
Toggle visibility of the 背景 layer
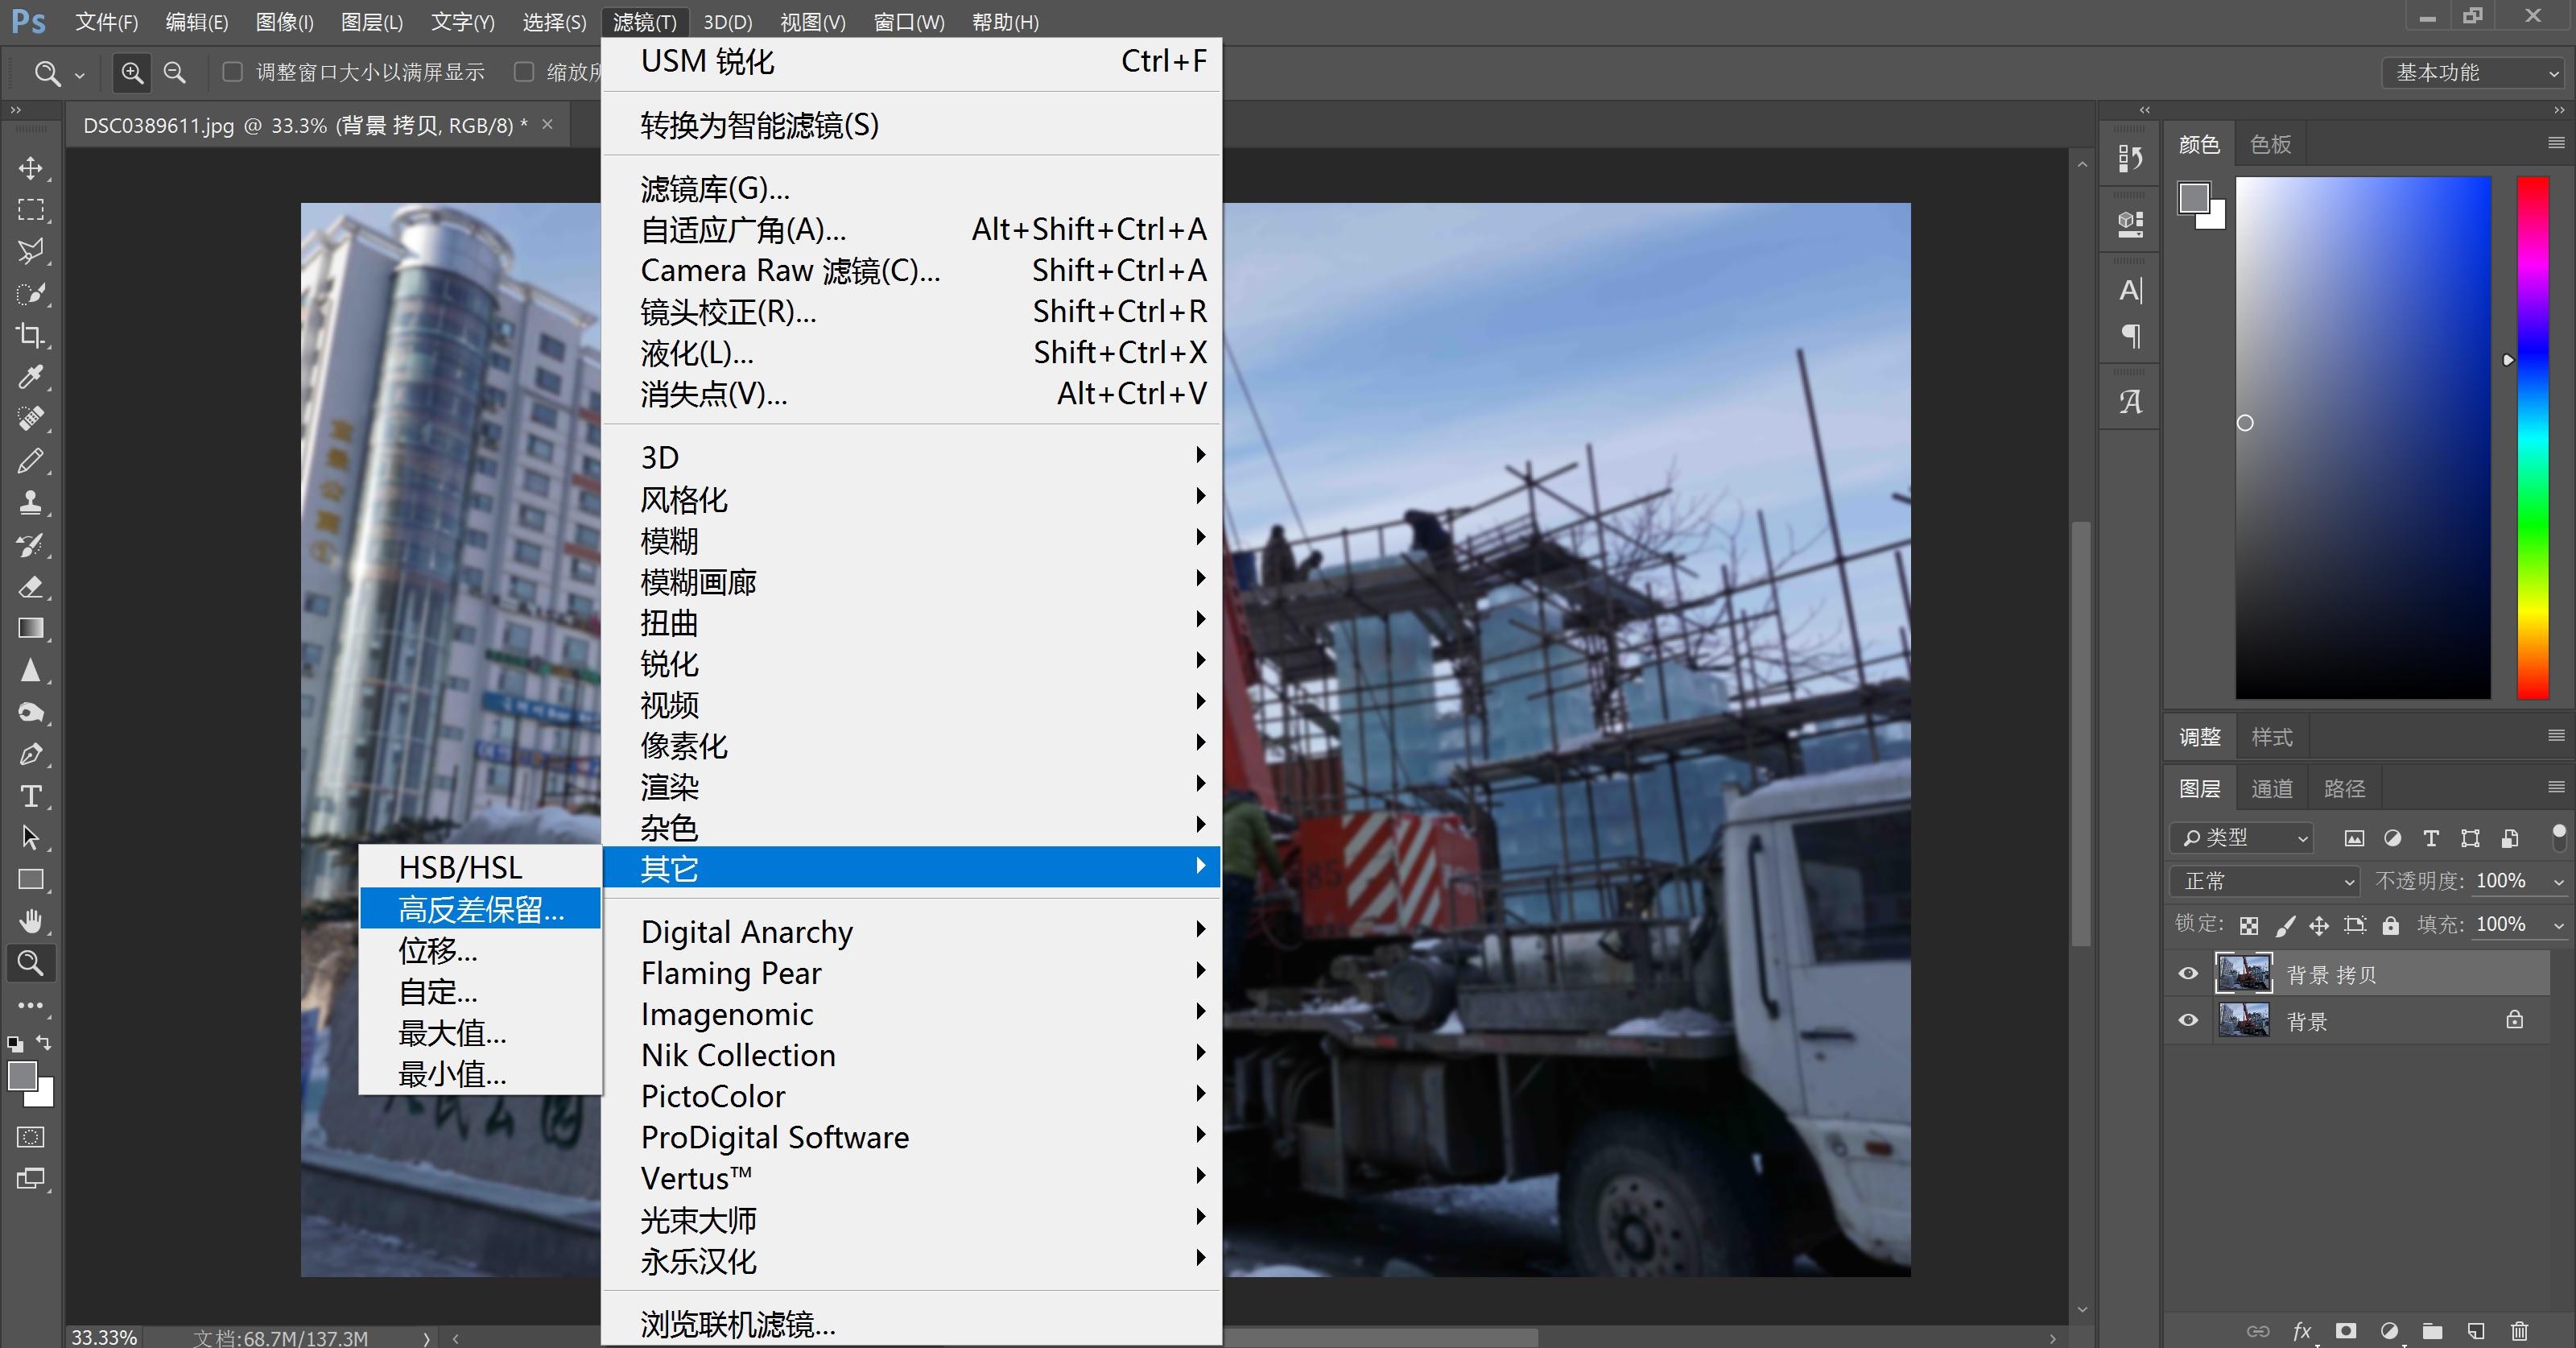(2188, 1021)
